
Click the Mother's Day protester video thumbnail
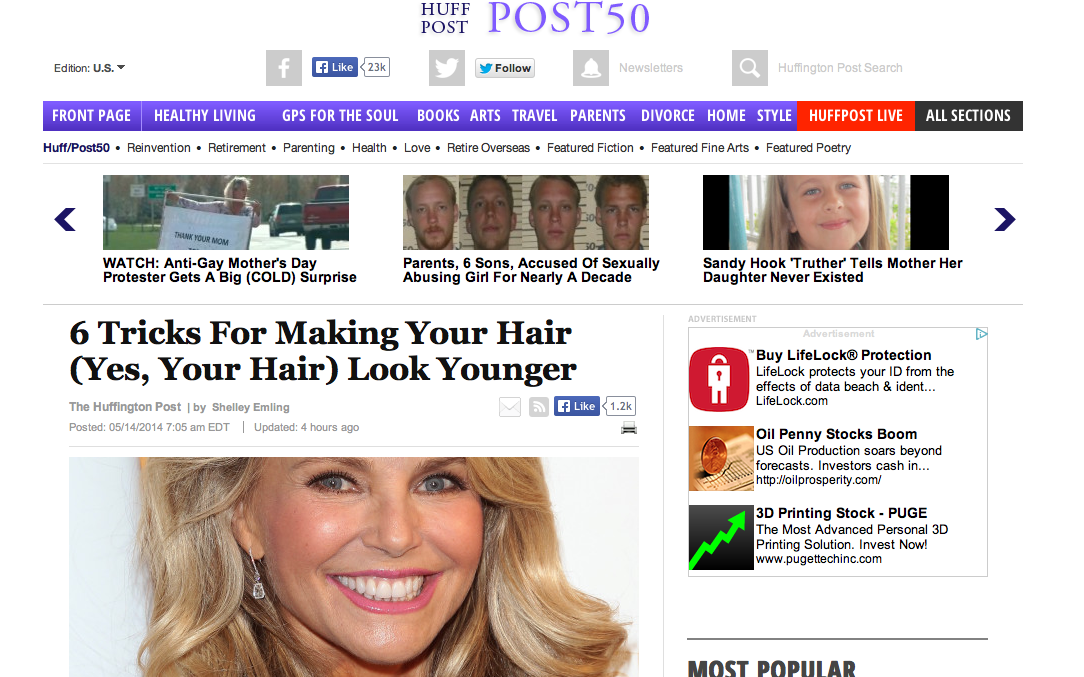coord(226,212)
